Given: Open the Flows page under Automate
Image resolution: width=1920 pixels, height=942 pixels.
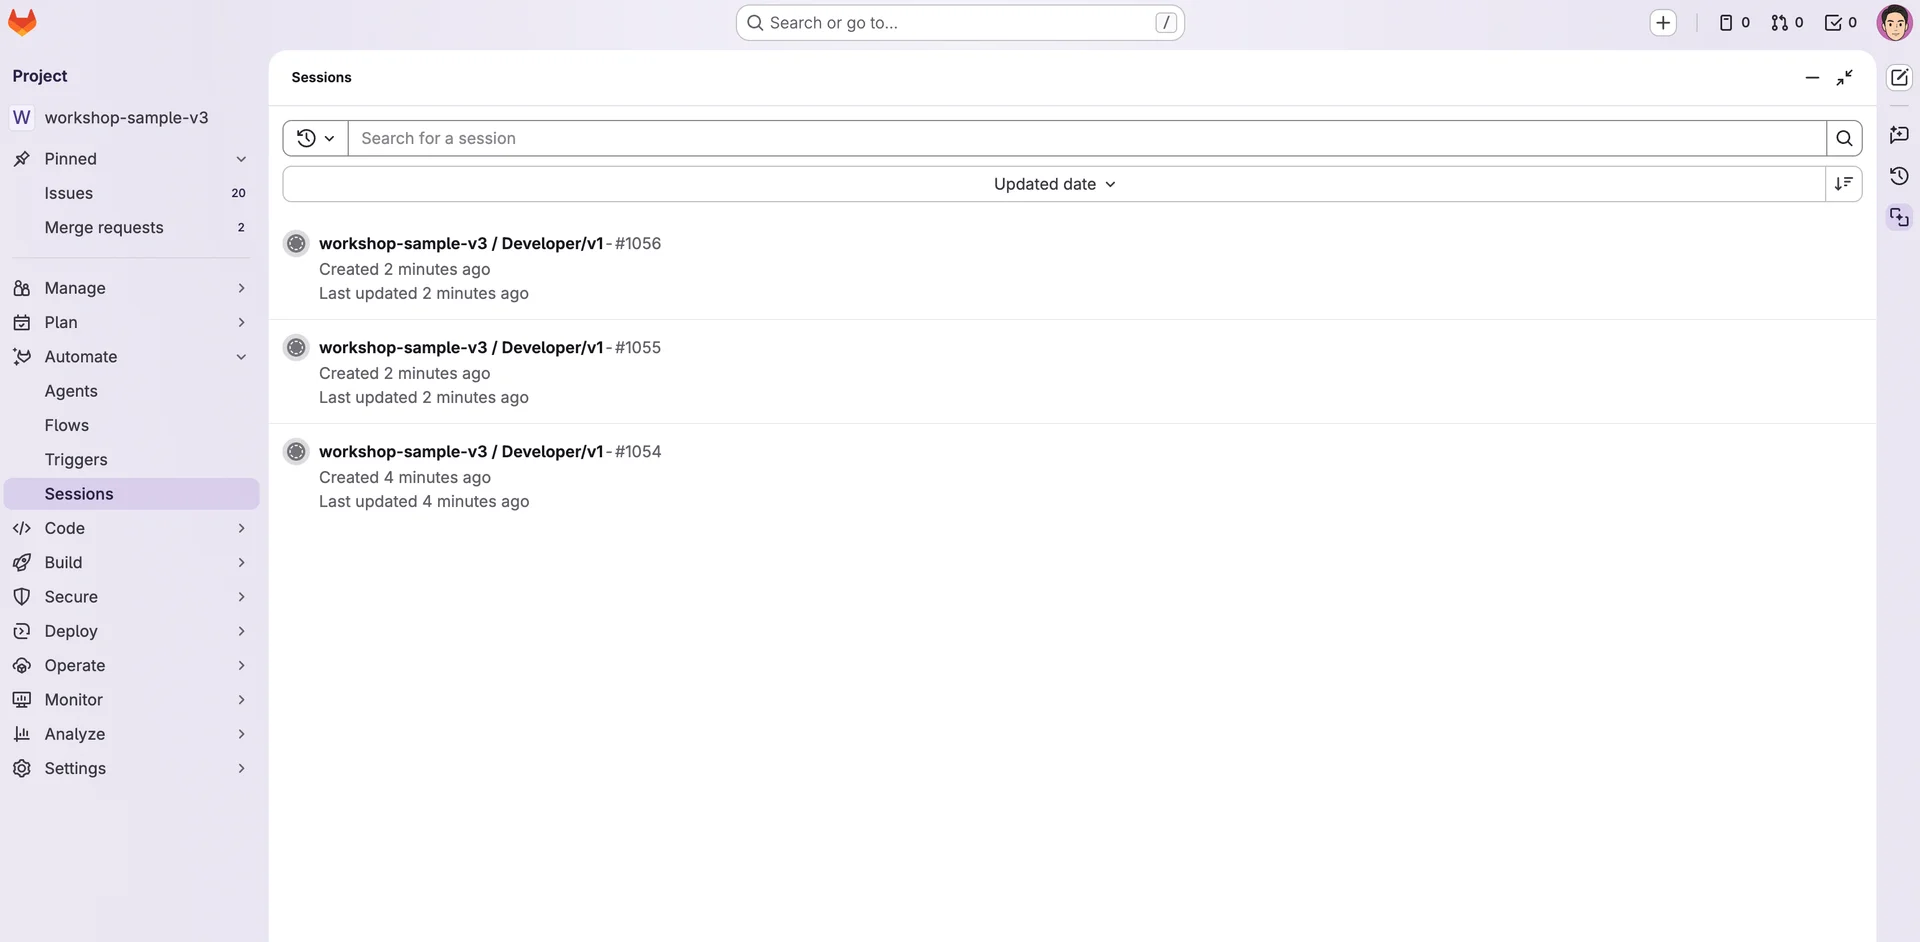Looking at the screenshot, I should (x=67, y=425).
